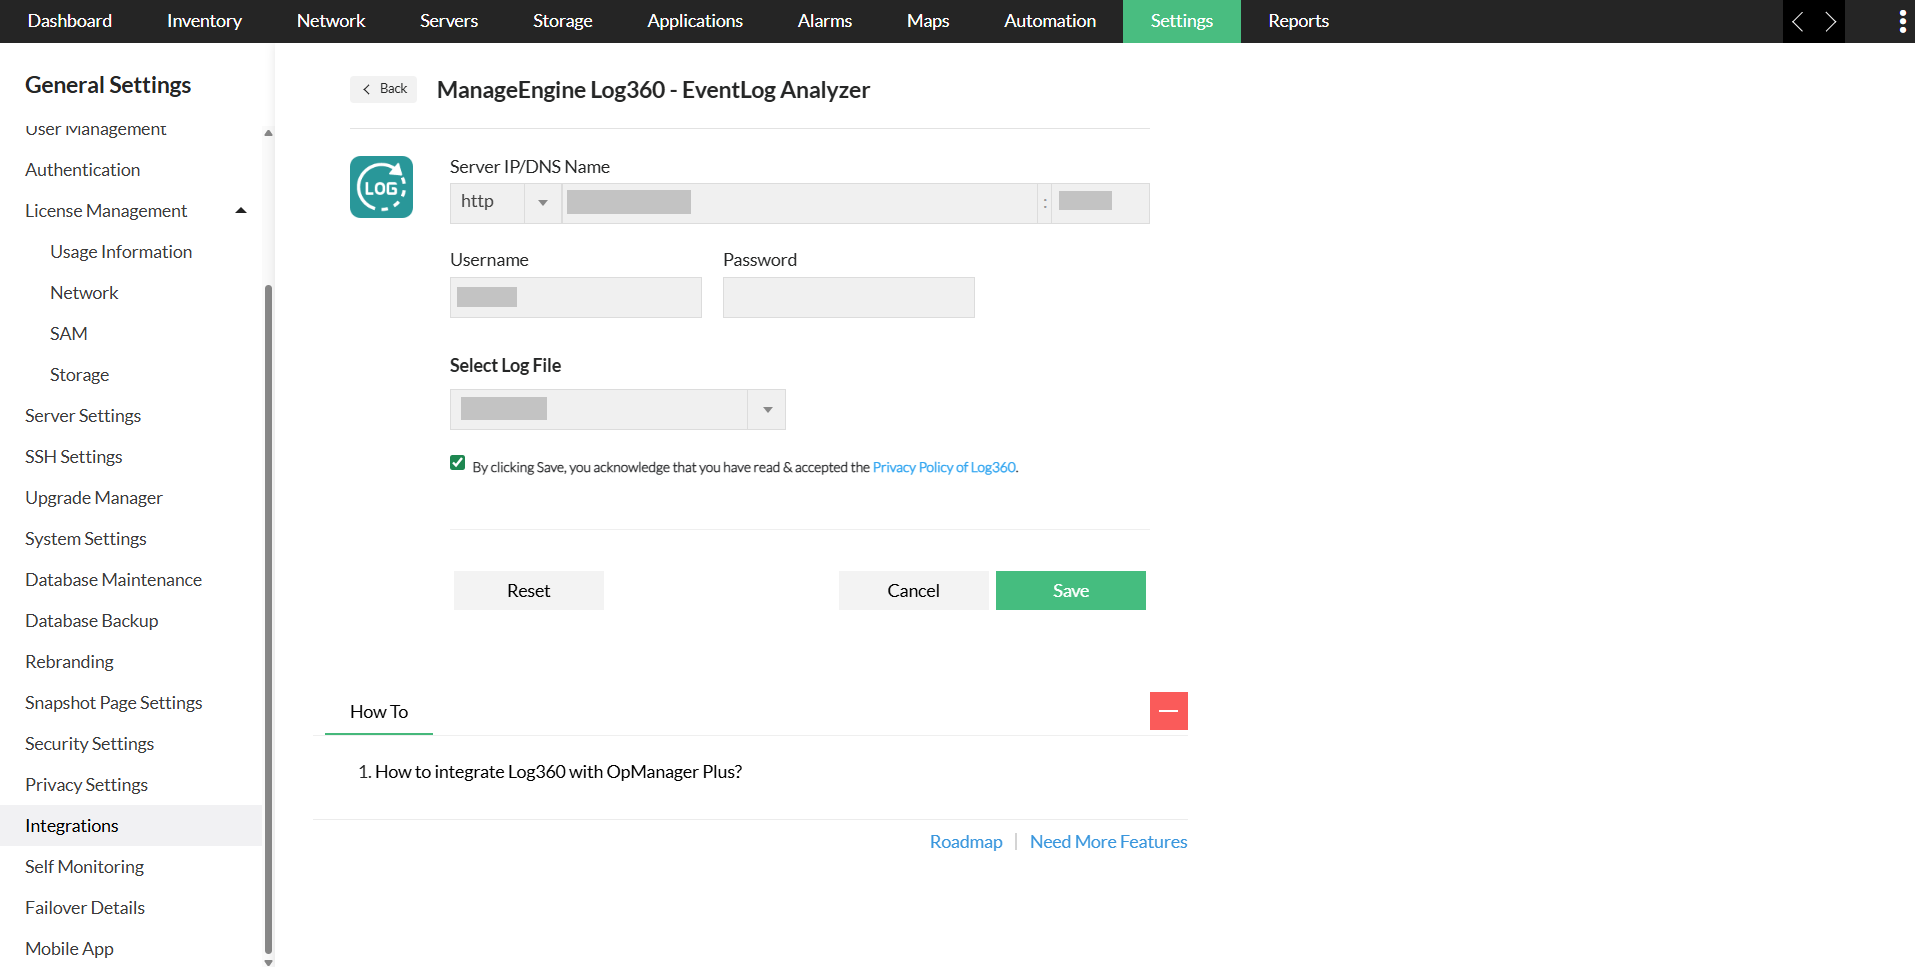The image size is (1915, 967).
Task: Open the Storage top menu tab
Action: (x=562, y=21)
